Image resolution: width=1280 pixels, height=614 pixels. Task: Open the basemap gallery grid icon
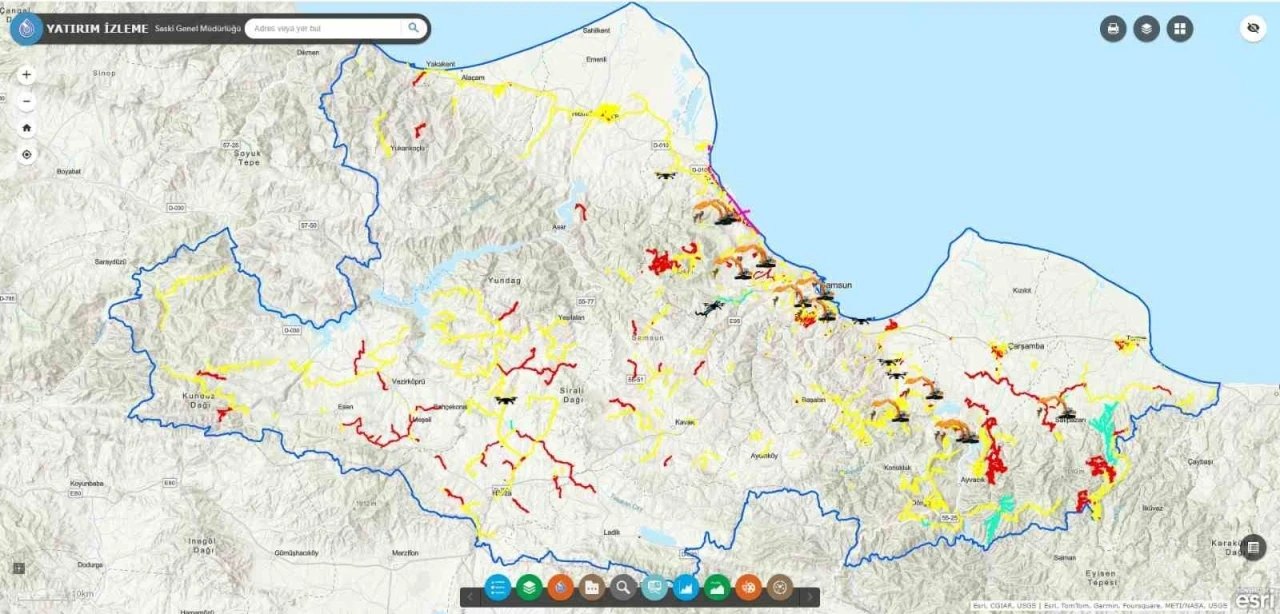click(x=1179, y=29)
